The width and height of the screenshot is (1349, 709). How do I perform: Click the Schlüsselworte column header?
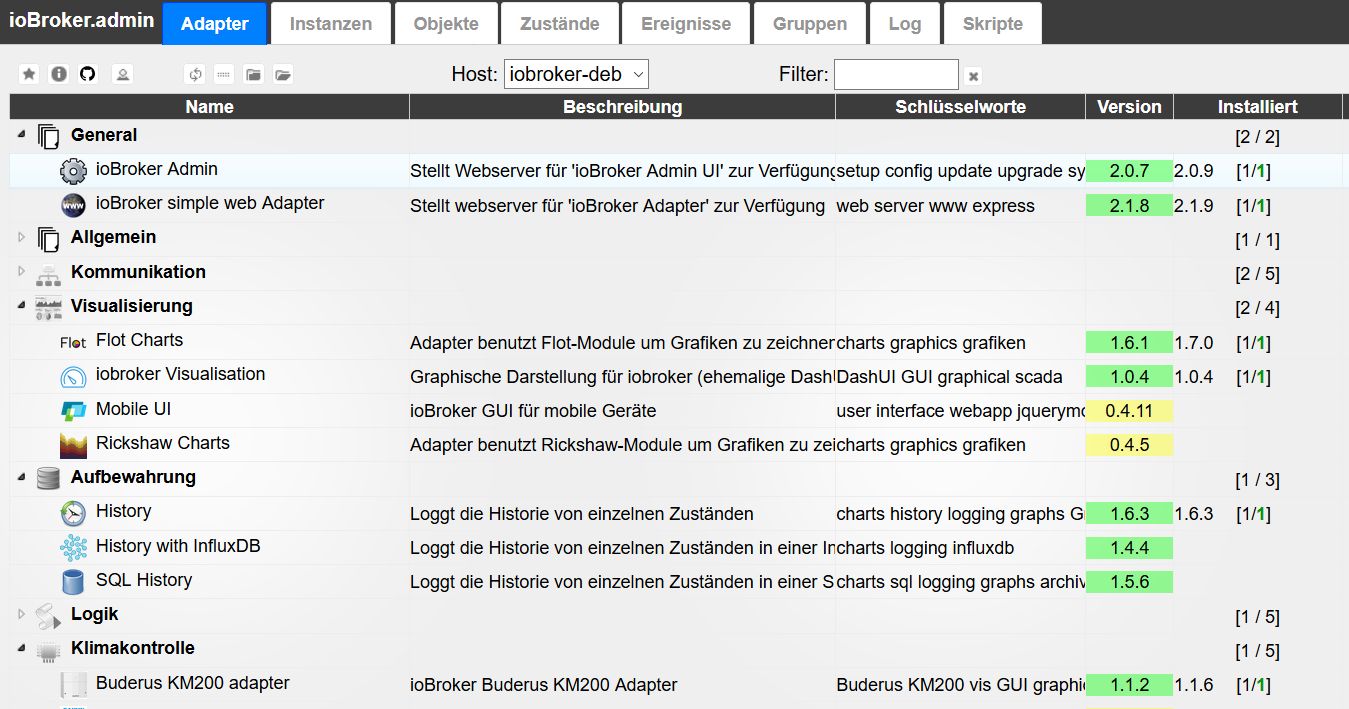point(960,106)
